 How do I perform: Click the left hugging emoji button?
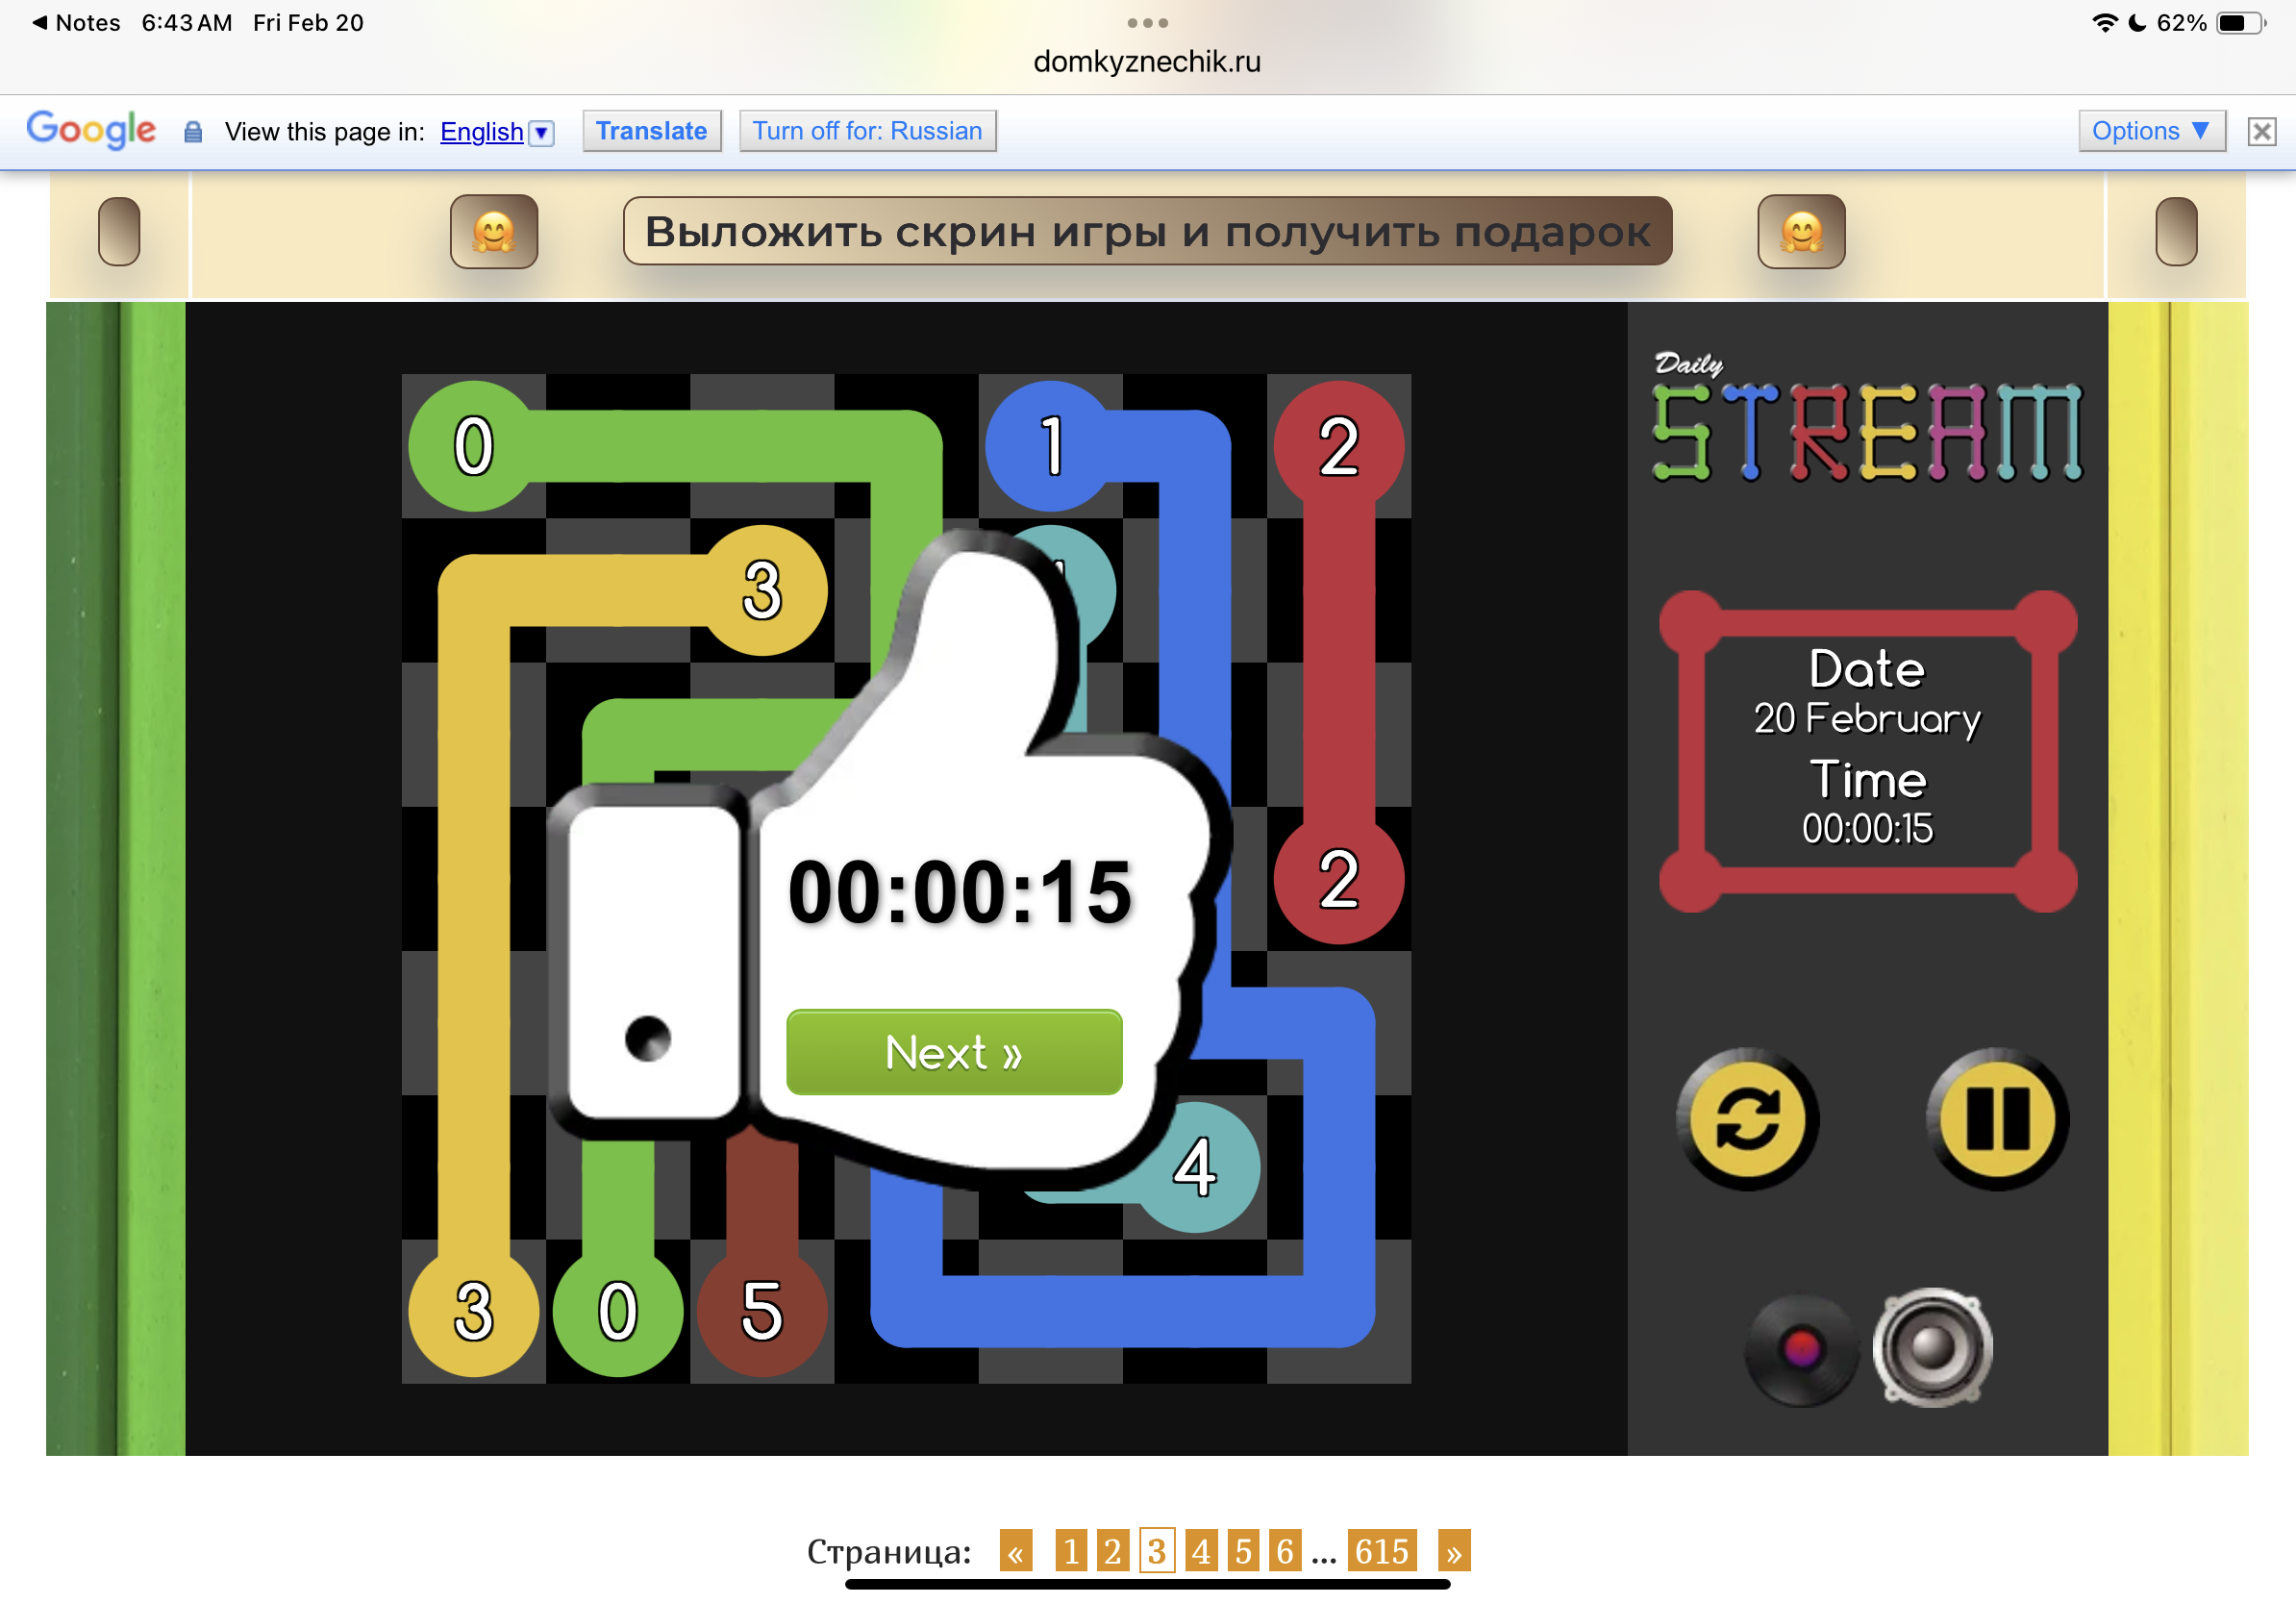494,232
